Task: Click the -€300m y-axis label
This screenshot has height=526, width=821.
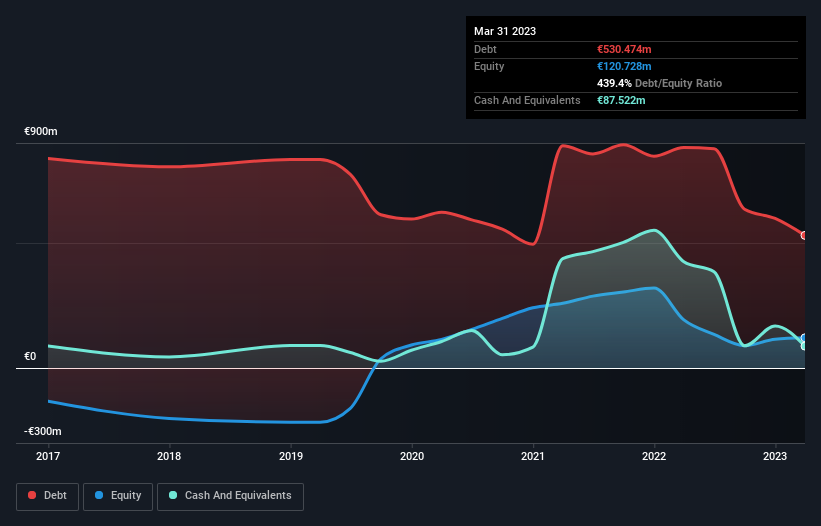Action: pos(42,431)
